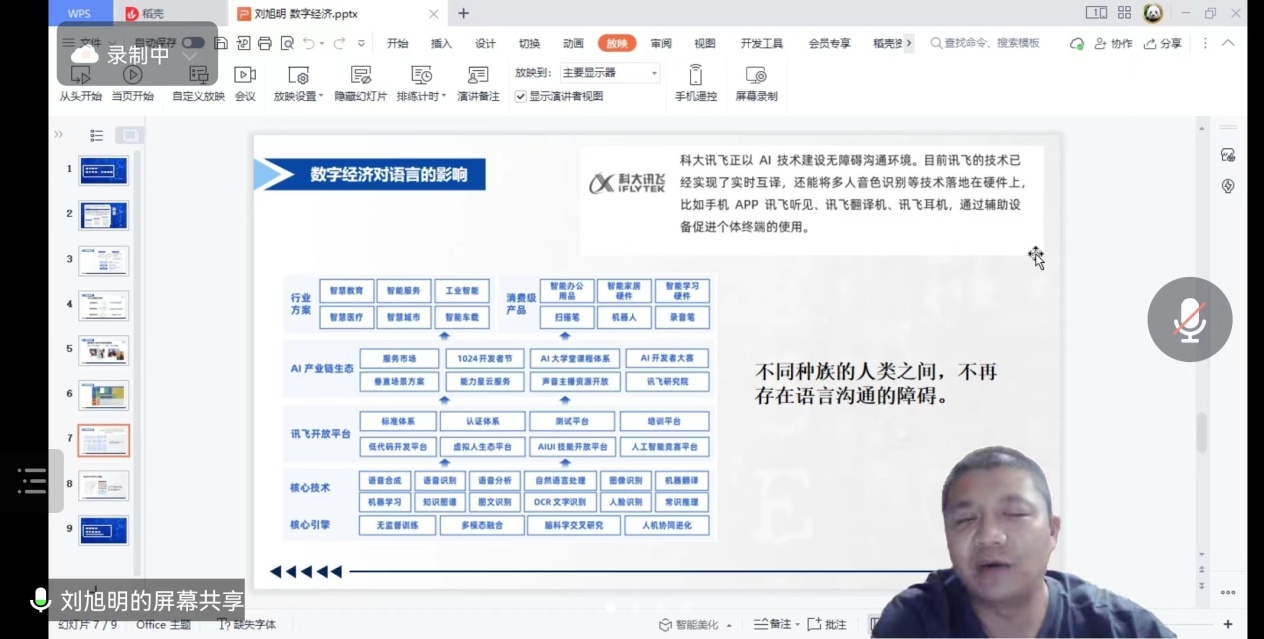Select slide 8 thumbnail
This screenshot has width=1264, height=639.
click(x=104, y=486)
